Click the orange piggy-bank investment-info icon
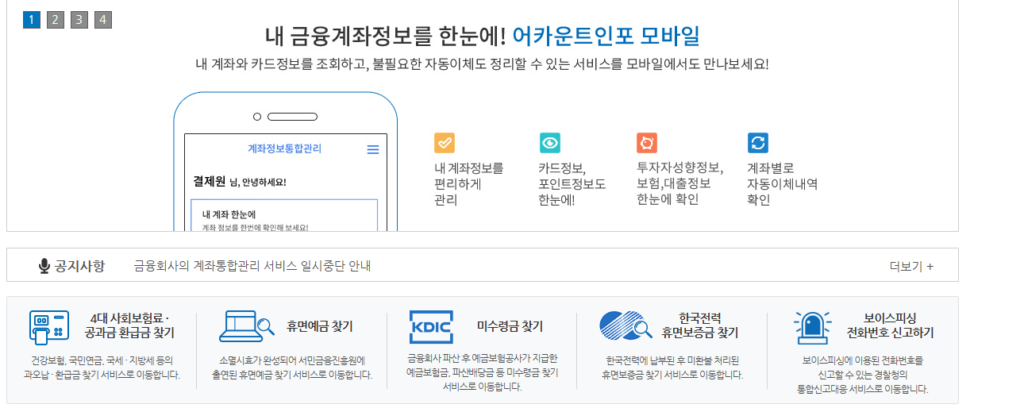 (x=647, y=142)
